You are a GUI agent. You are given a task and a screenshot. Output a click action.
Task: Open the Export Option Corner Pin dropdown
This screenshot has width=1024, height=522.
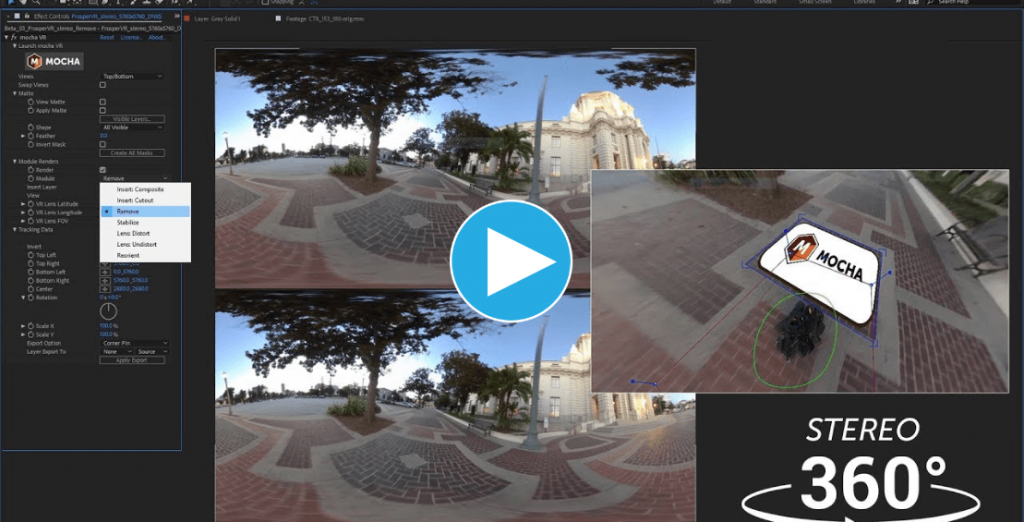coord(134,343)
